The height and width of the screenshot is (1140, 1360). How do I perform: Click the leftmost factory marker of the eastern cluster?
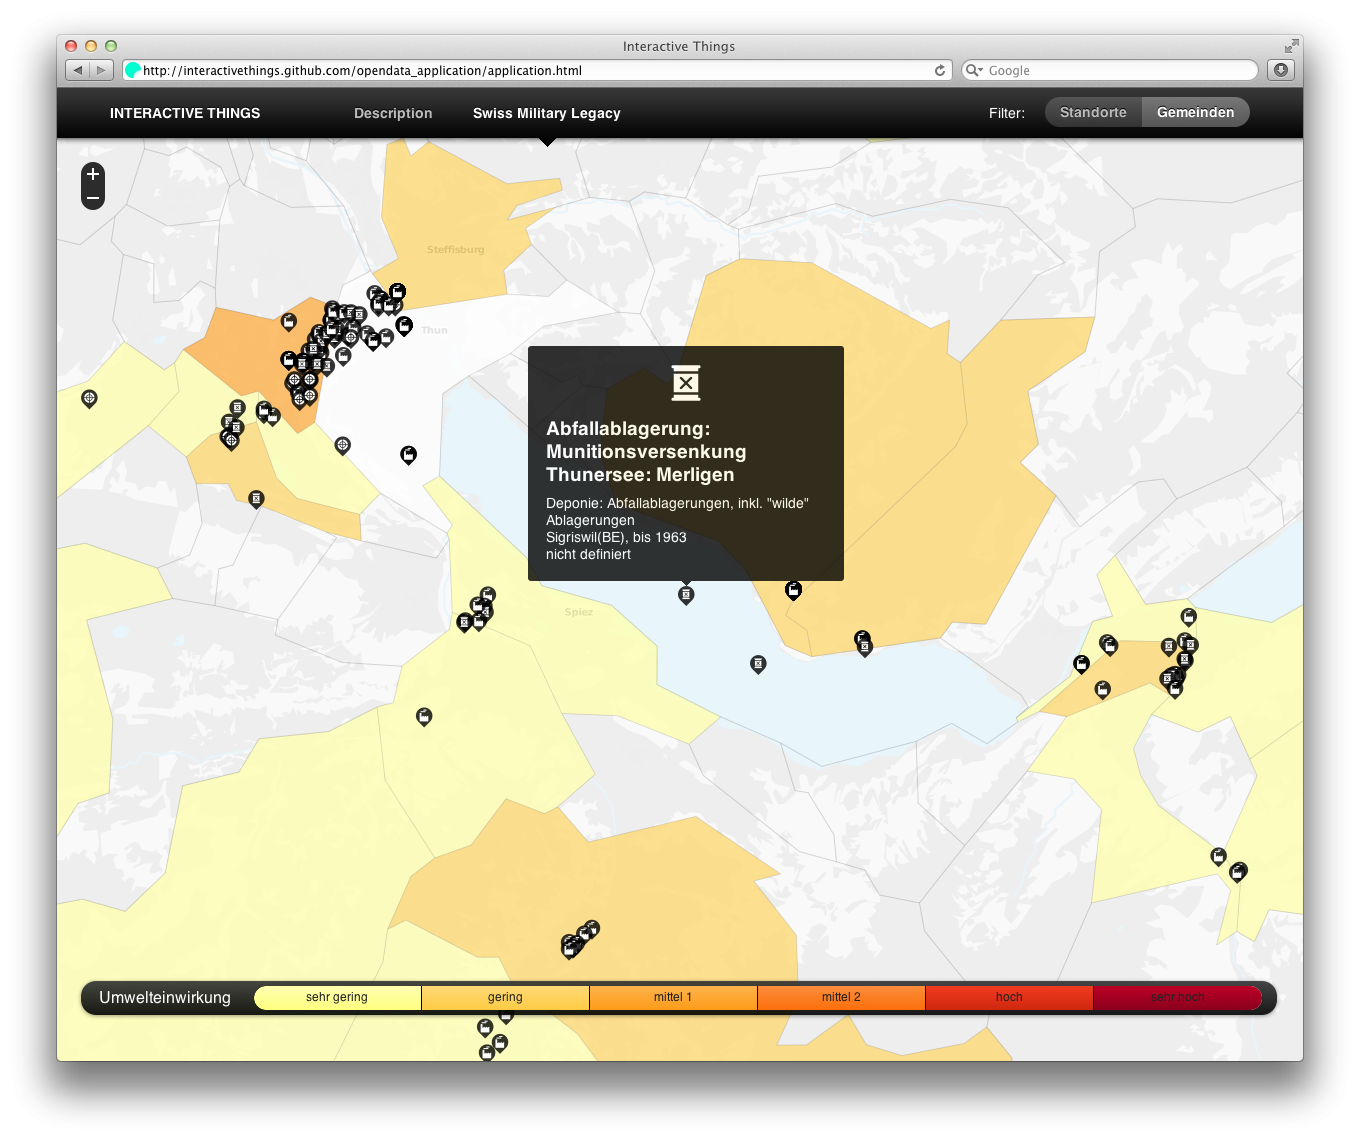pos(1081,664)
